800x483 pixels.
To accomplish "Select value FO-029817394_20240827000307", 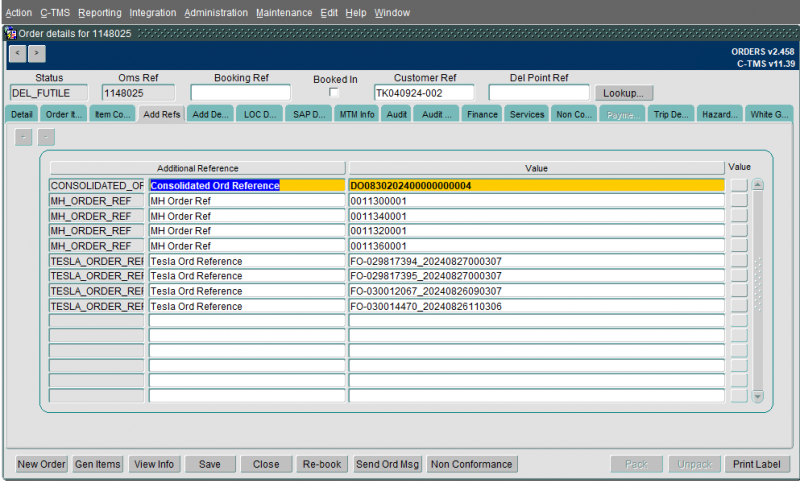I will (x=536, y=261).
